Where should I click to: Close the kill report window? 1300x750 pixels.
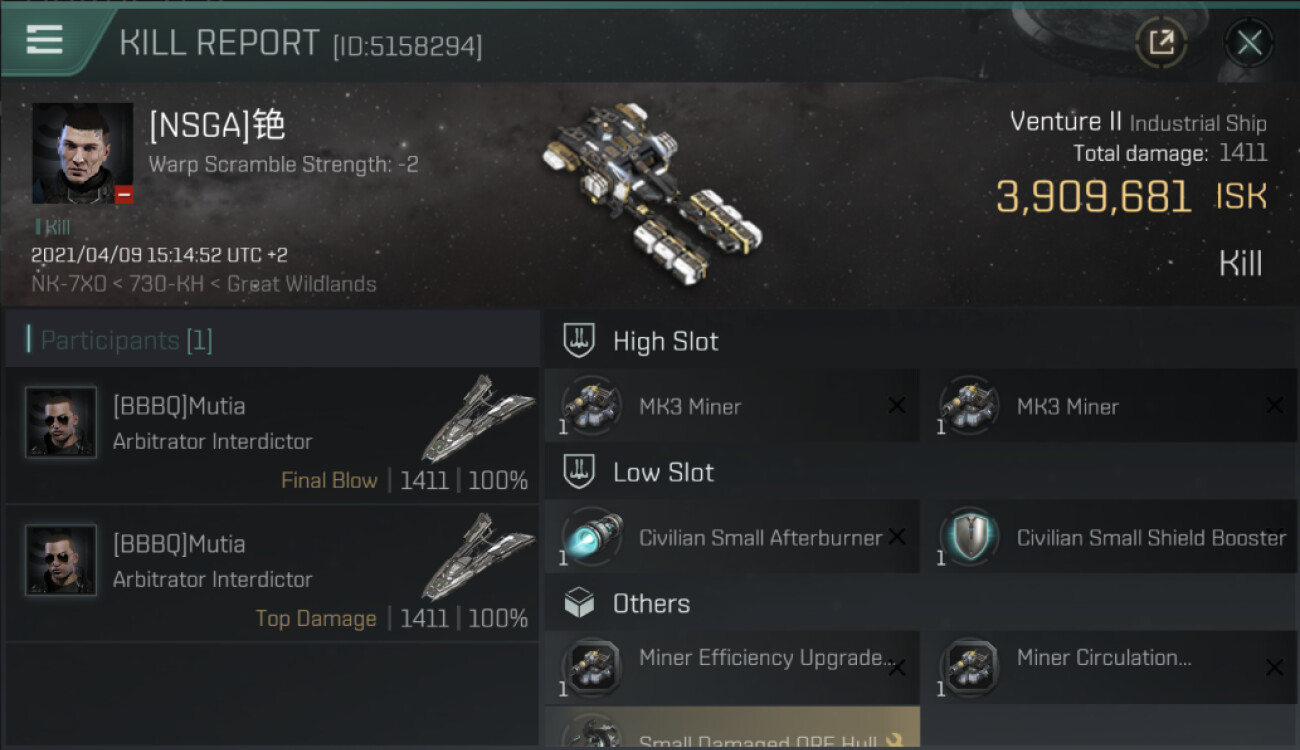(x=1249, y=42)
